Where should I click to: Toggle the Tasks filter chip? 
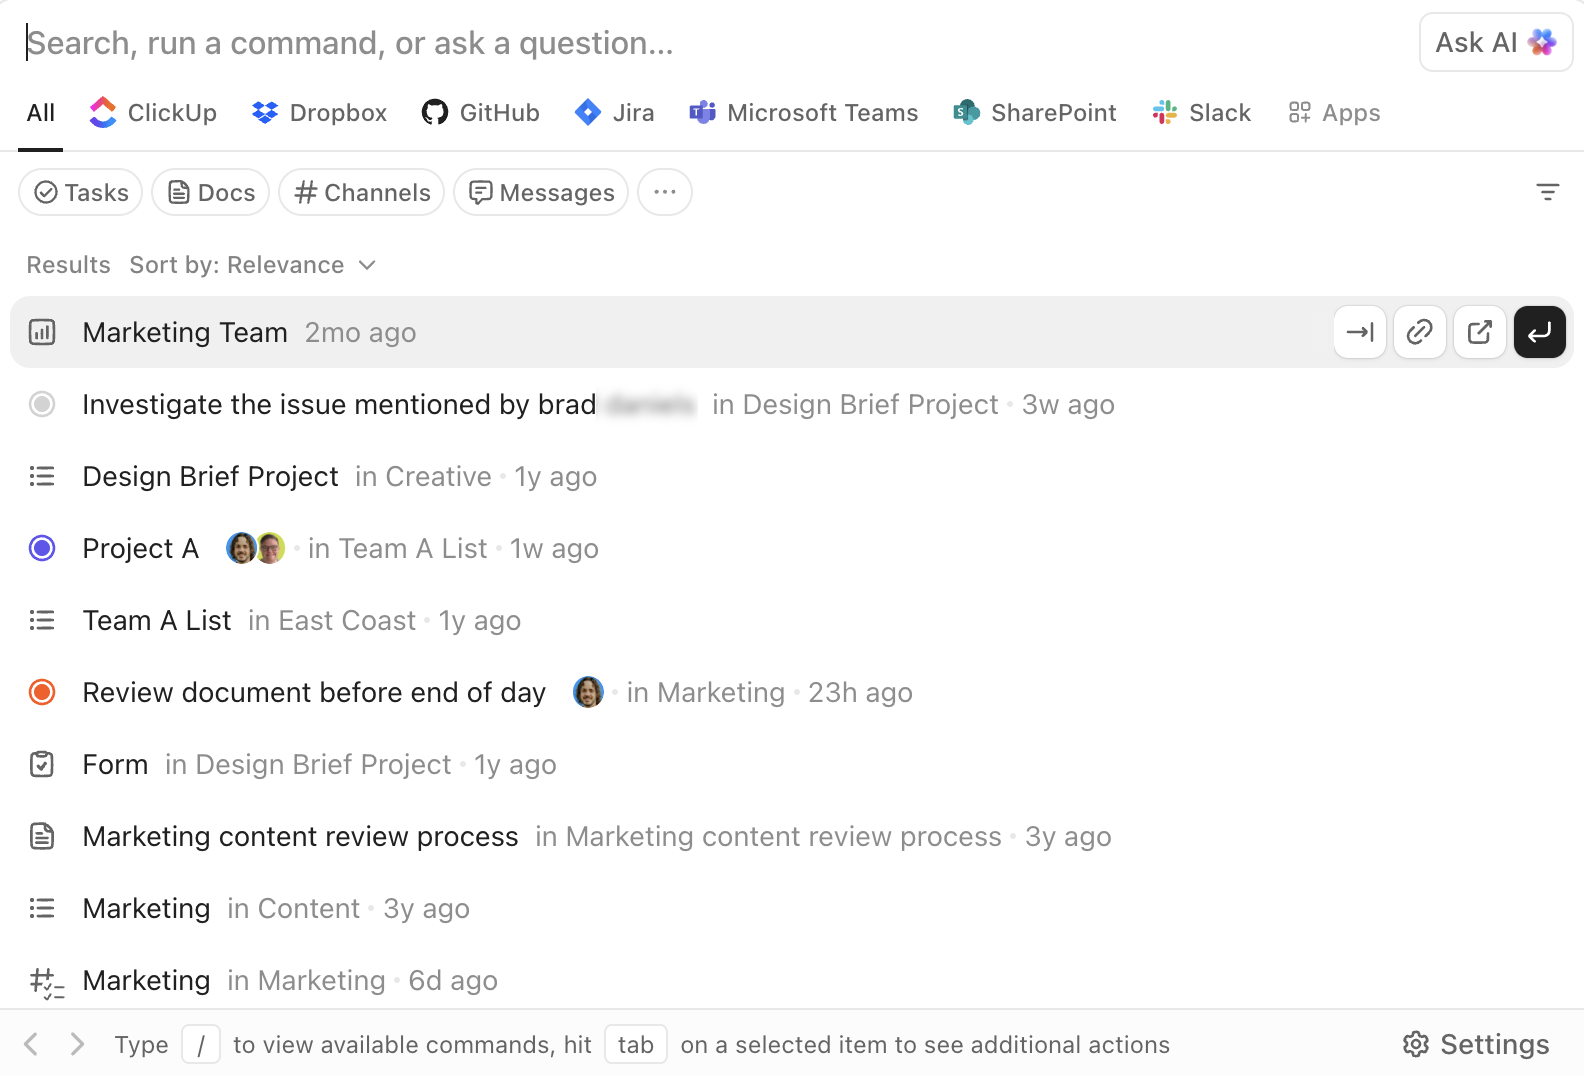tap(80, 192)
